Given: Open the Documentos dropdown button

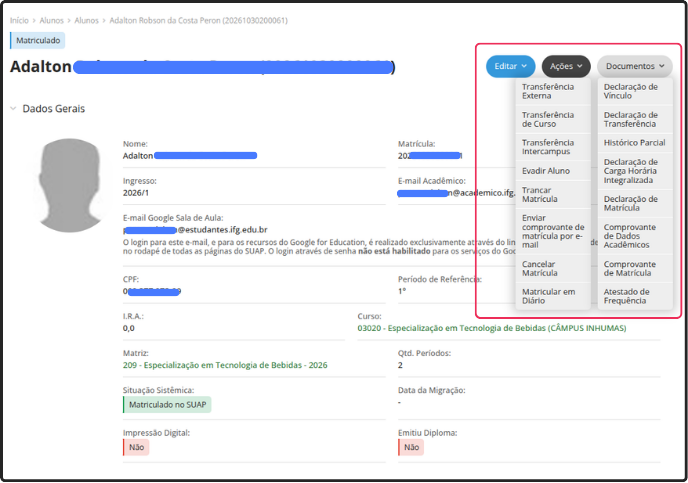Looking at the screenshot, I should (x=635, y=66).
